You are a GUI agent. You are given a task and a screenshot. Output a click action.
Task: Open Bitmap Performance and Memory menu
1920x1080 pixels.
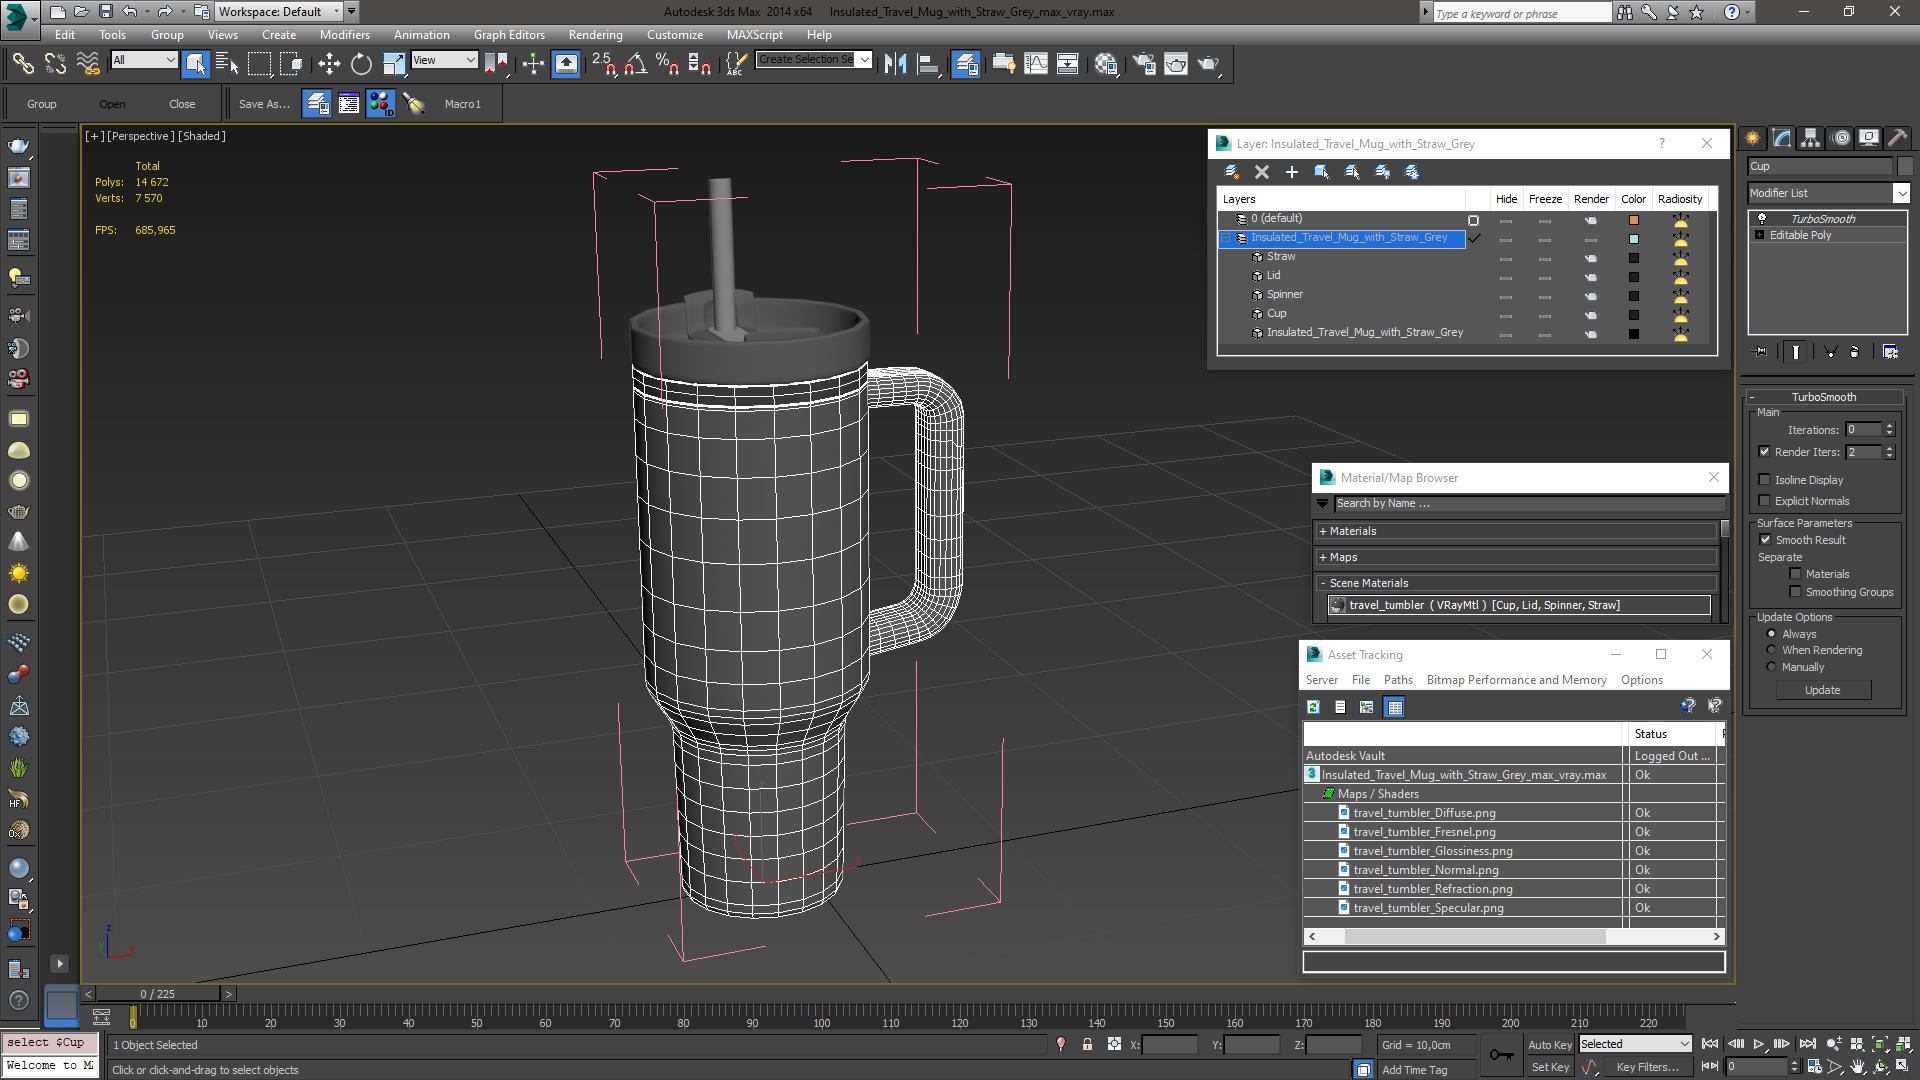pyautogui.click(x=1516, y=680)
